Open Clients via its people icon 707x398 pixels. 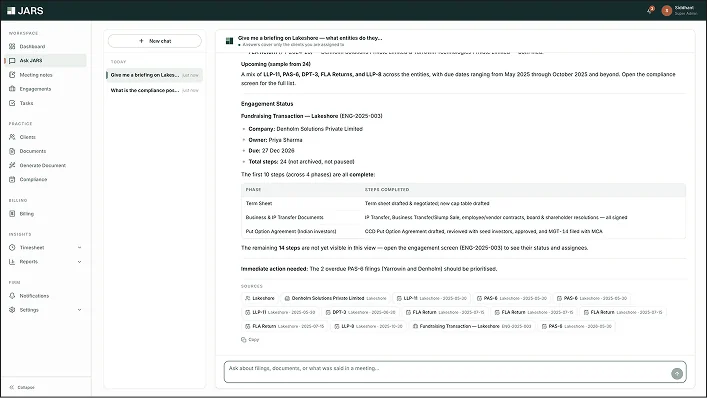click(12, 137)
